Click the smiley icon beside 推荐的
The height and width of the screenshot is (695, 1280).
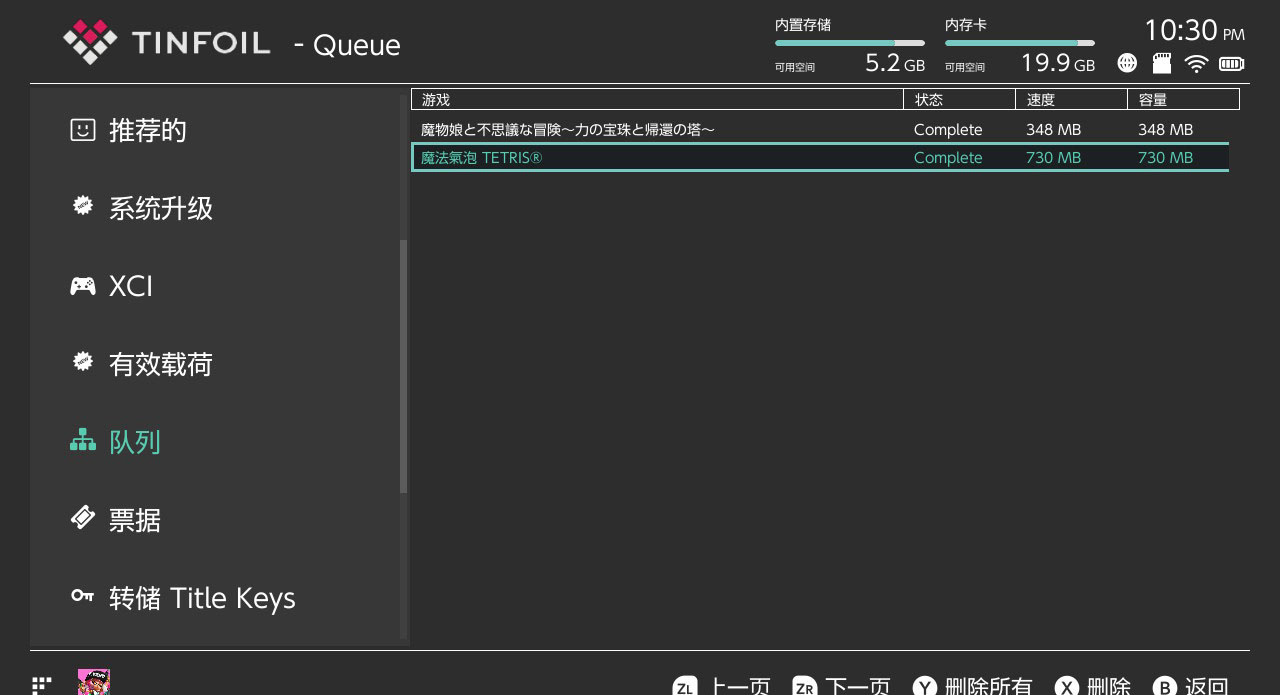tap(83, 130)
